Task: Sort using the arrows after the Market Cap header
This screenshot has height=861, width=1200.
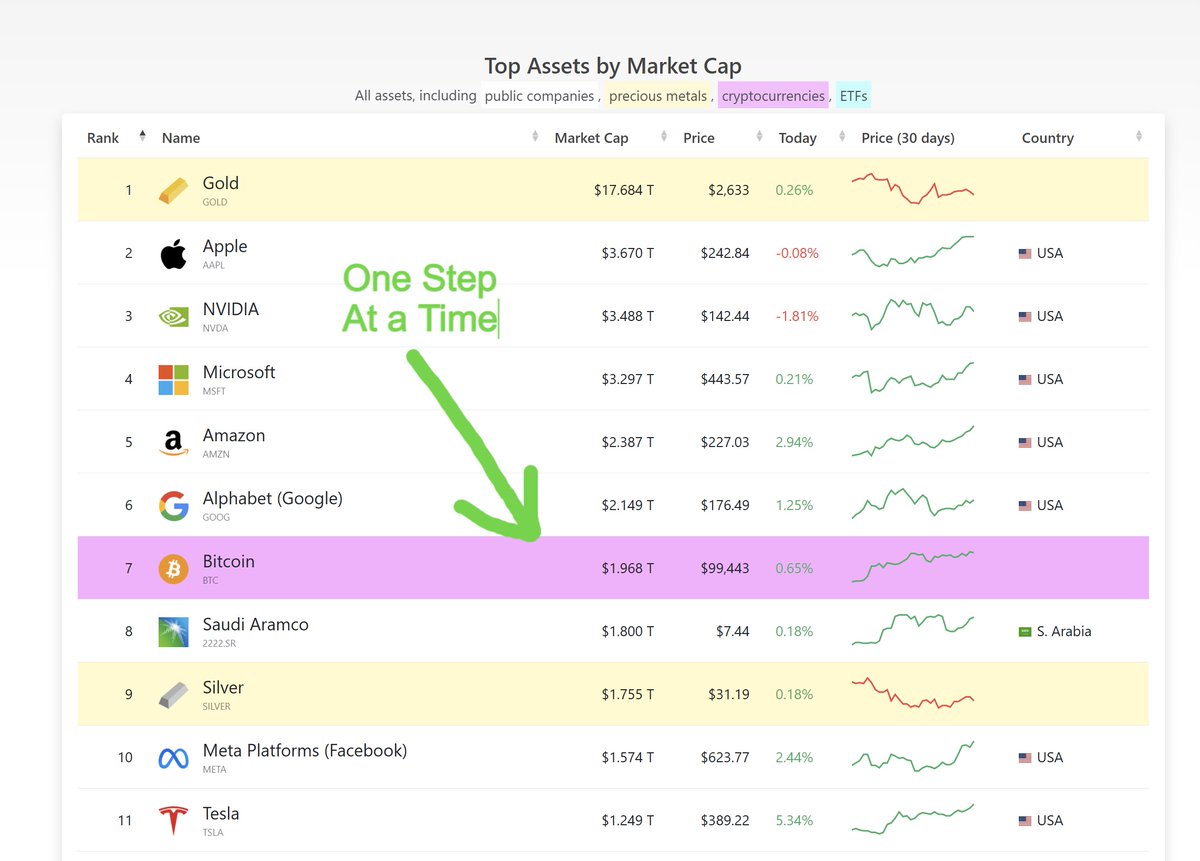Action: coord(663,137)
